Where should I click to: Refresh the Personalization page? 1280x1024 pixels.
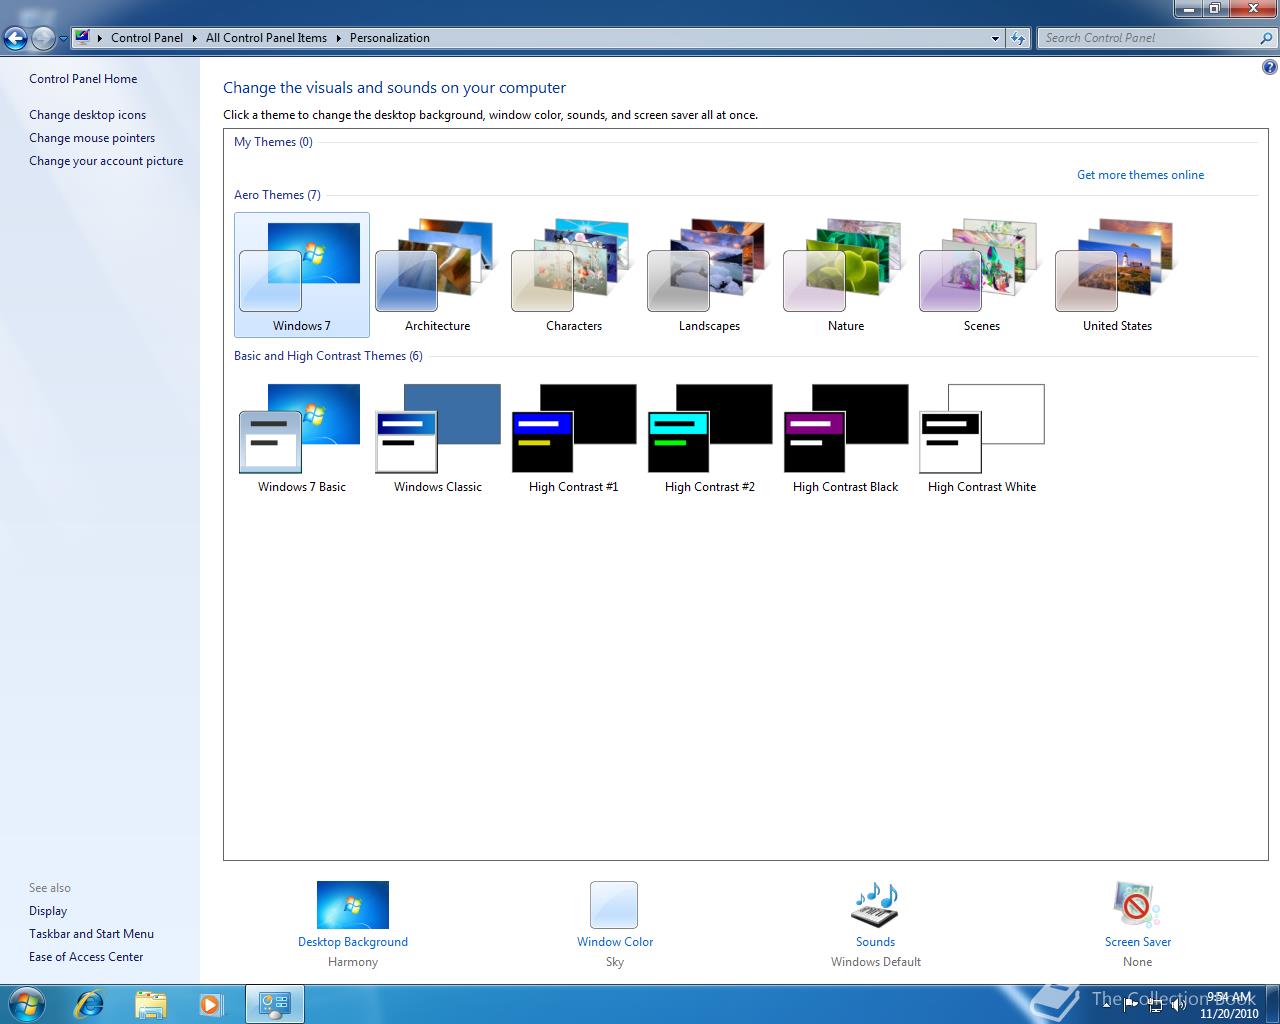[1018, 38]
